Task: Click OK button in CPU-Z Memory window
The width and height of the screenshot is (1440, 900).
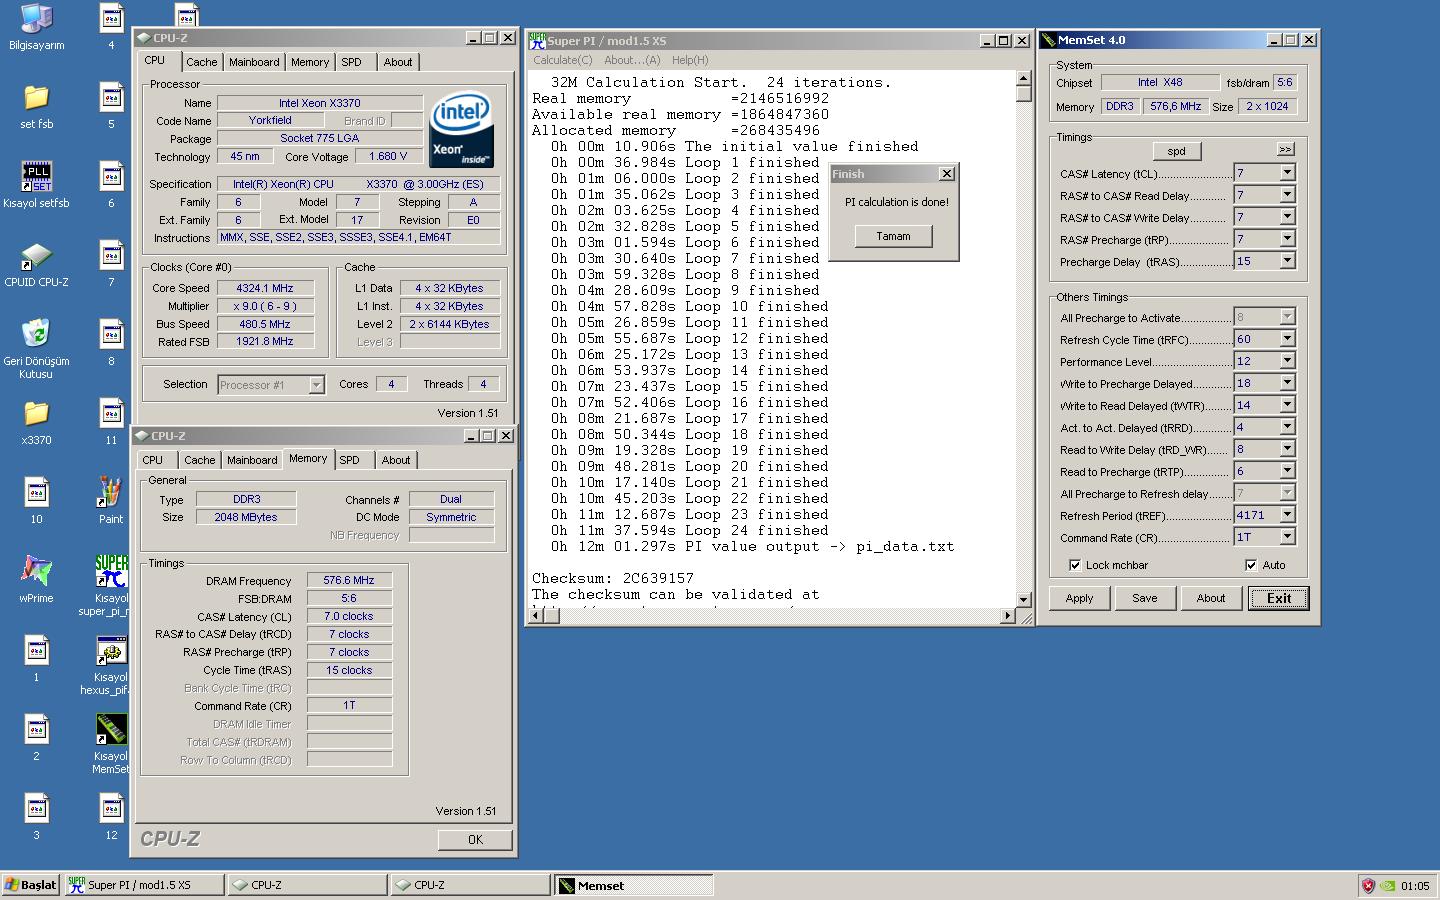Action: [475, 839]
